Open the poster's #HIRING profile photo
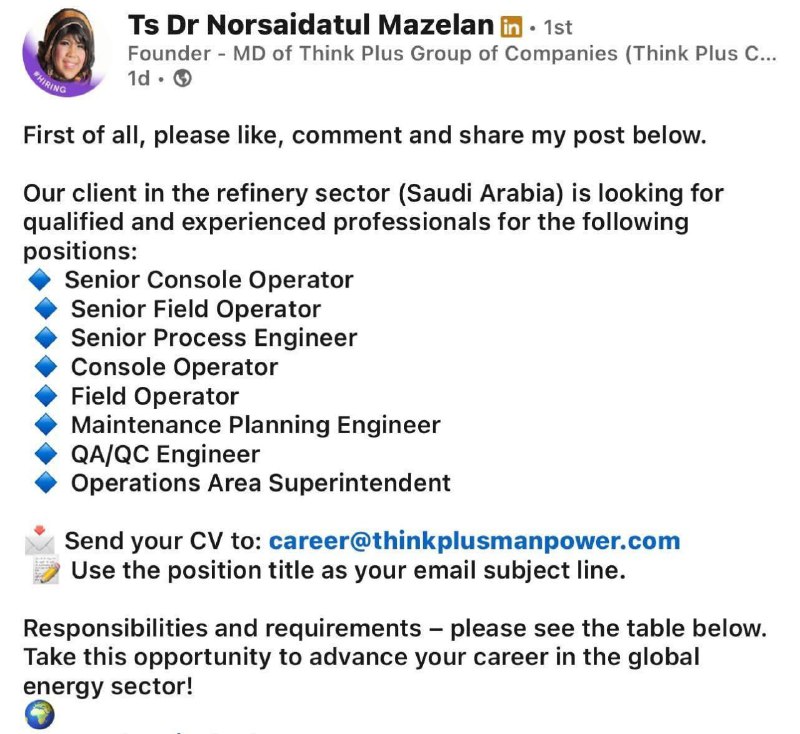This screenshot has height=734, width=800. pos(64,52)
